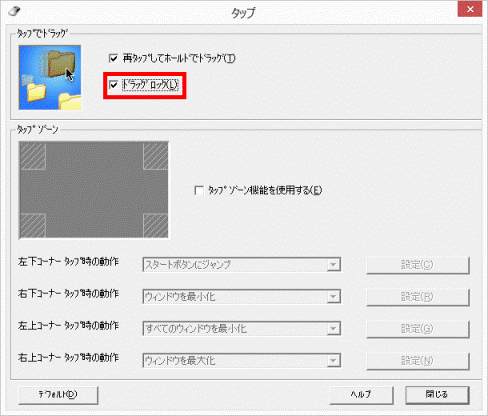Click the 右下コーナー タップ時の動作 label
488x416 pixels.
(68, 294)
